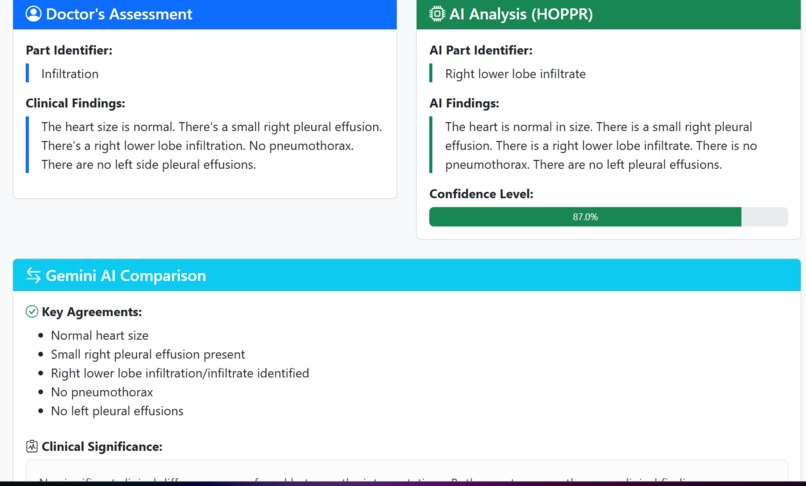Image resolution: width=806 pixels, height=486 pixels.
Task: Click the 'AI Findings:' label
Action: [x=464, y=103]
